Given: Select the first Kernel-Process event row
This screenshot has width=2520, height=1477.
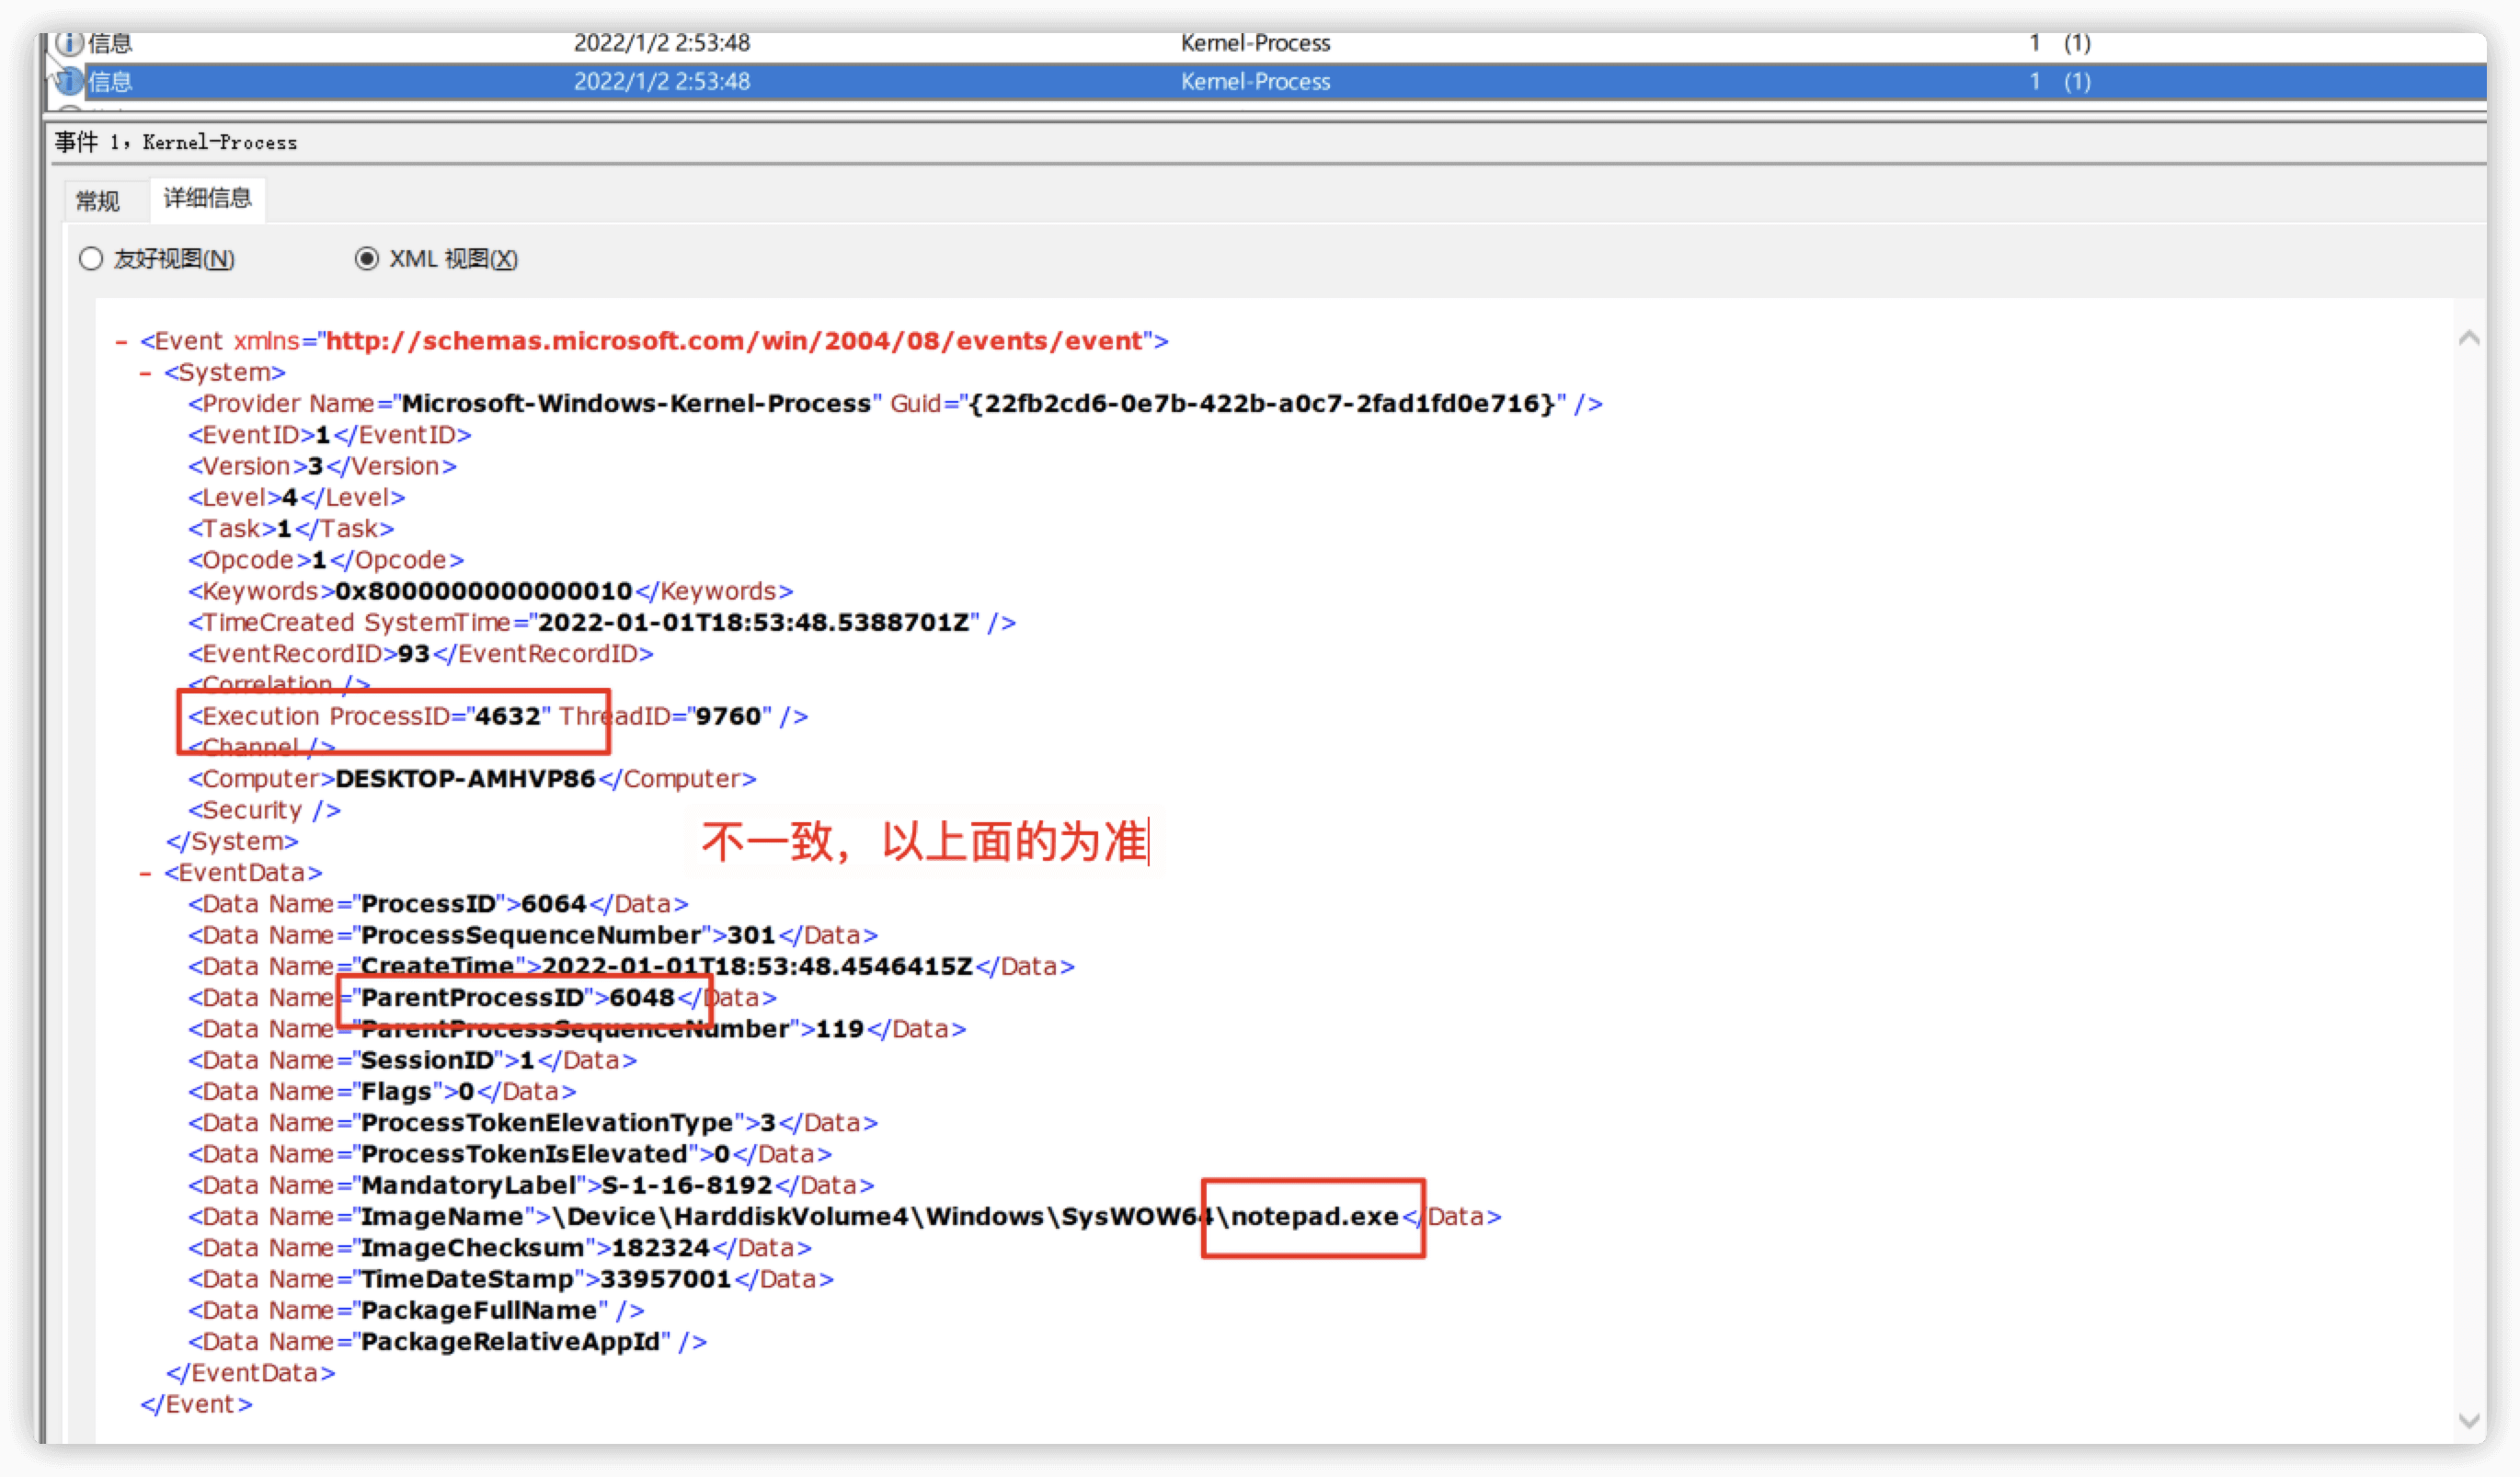Looking at the screenshot, I should 1255,43.
